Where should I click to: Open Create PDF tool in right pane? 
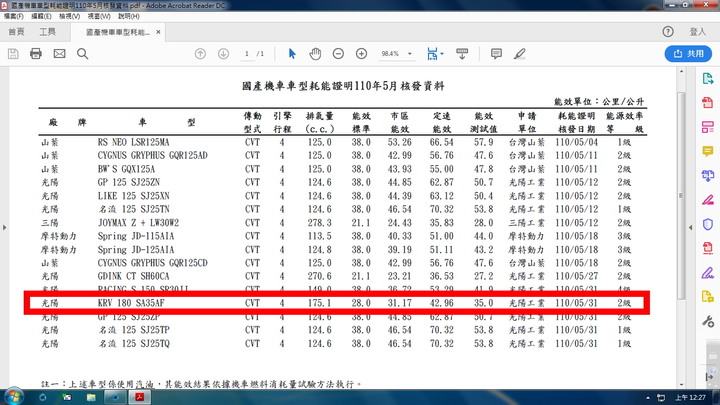(708, 103)
